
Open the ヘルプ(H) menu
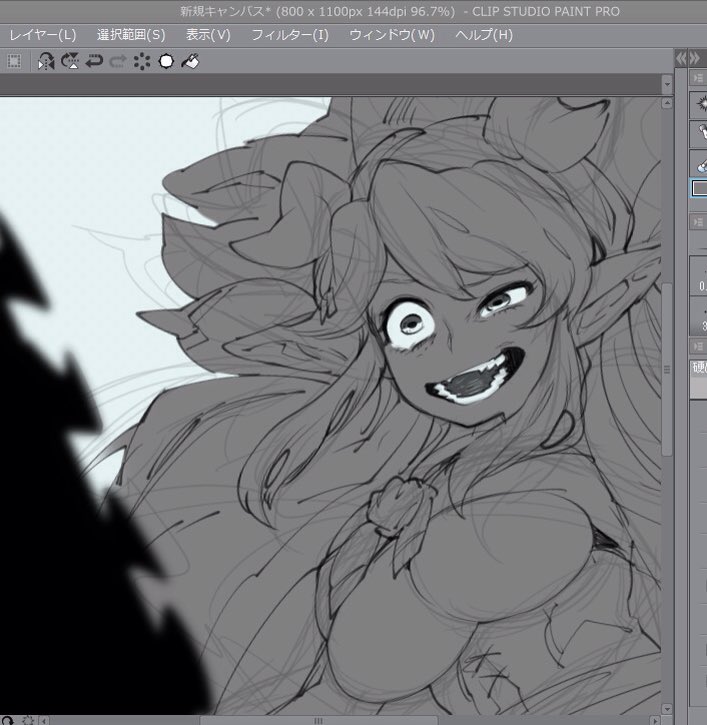484,35
